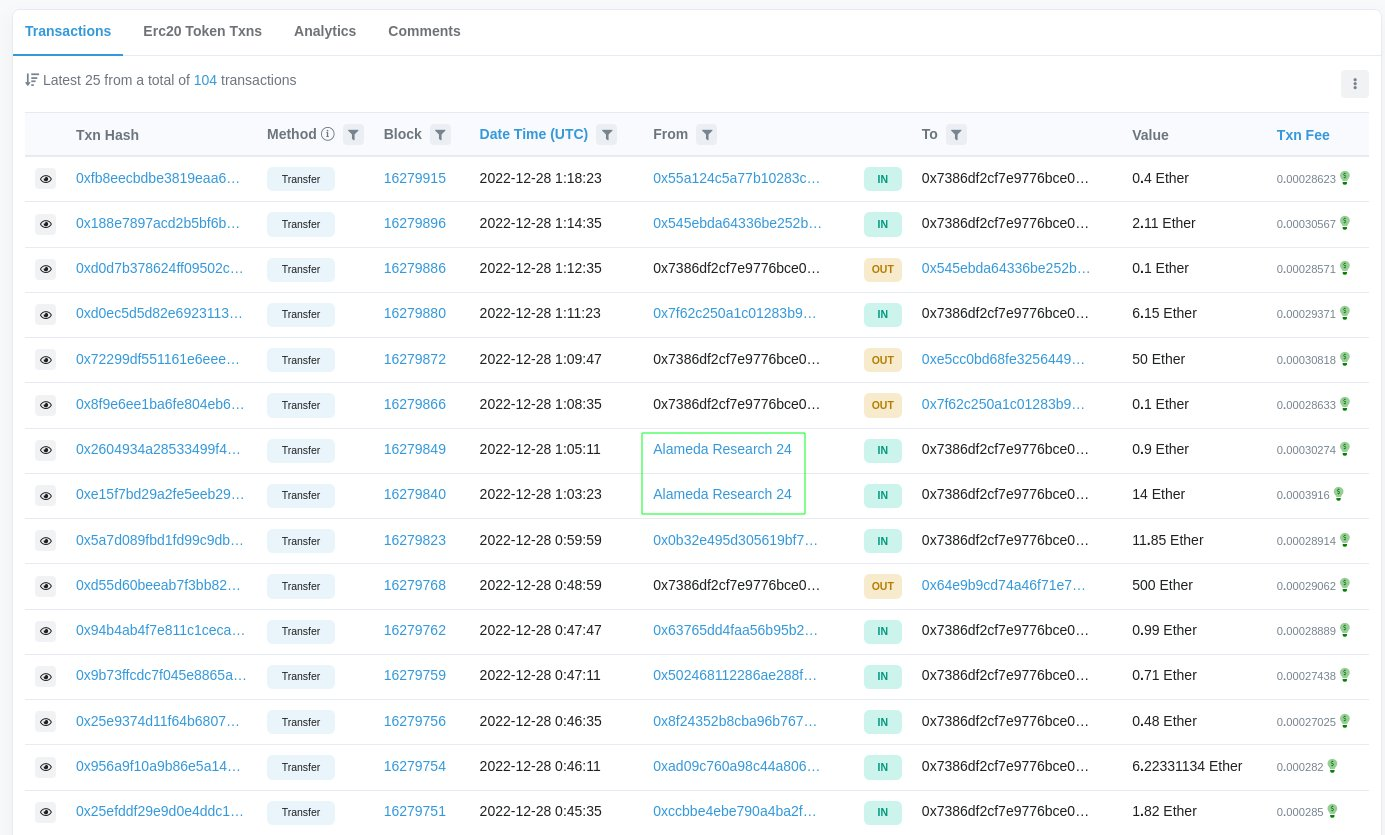Switch to the Analytics tab
Viewport: 1385px width, 835px height.
(325, 31)
